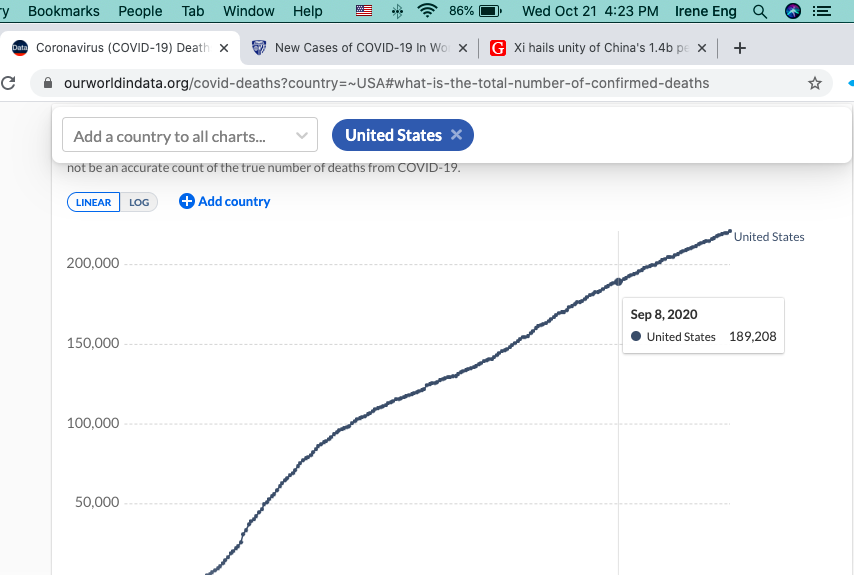This screenshot has height=575, width=854.
Task: Click the US flag input source icon
Action: [364, 11]
